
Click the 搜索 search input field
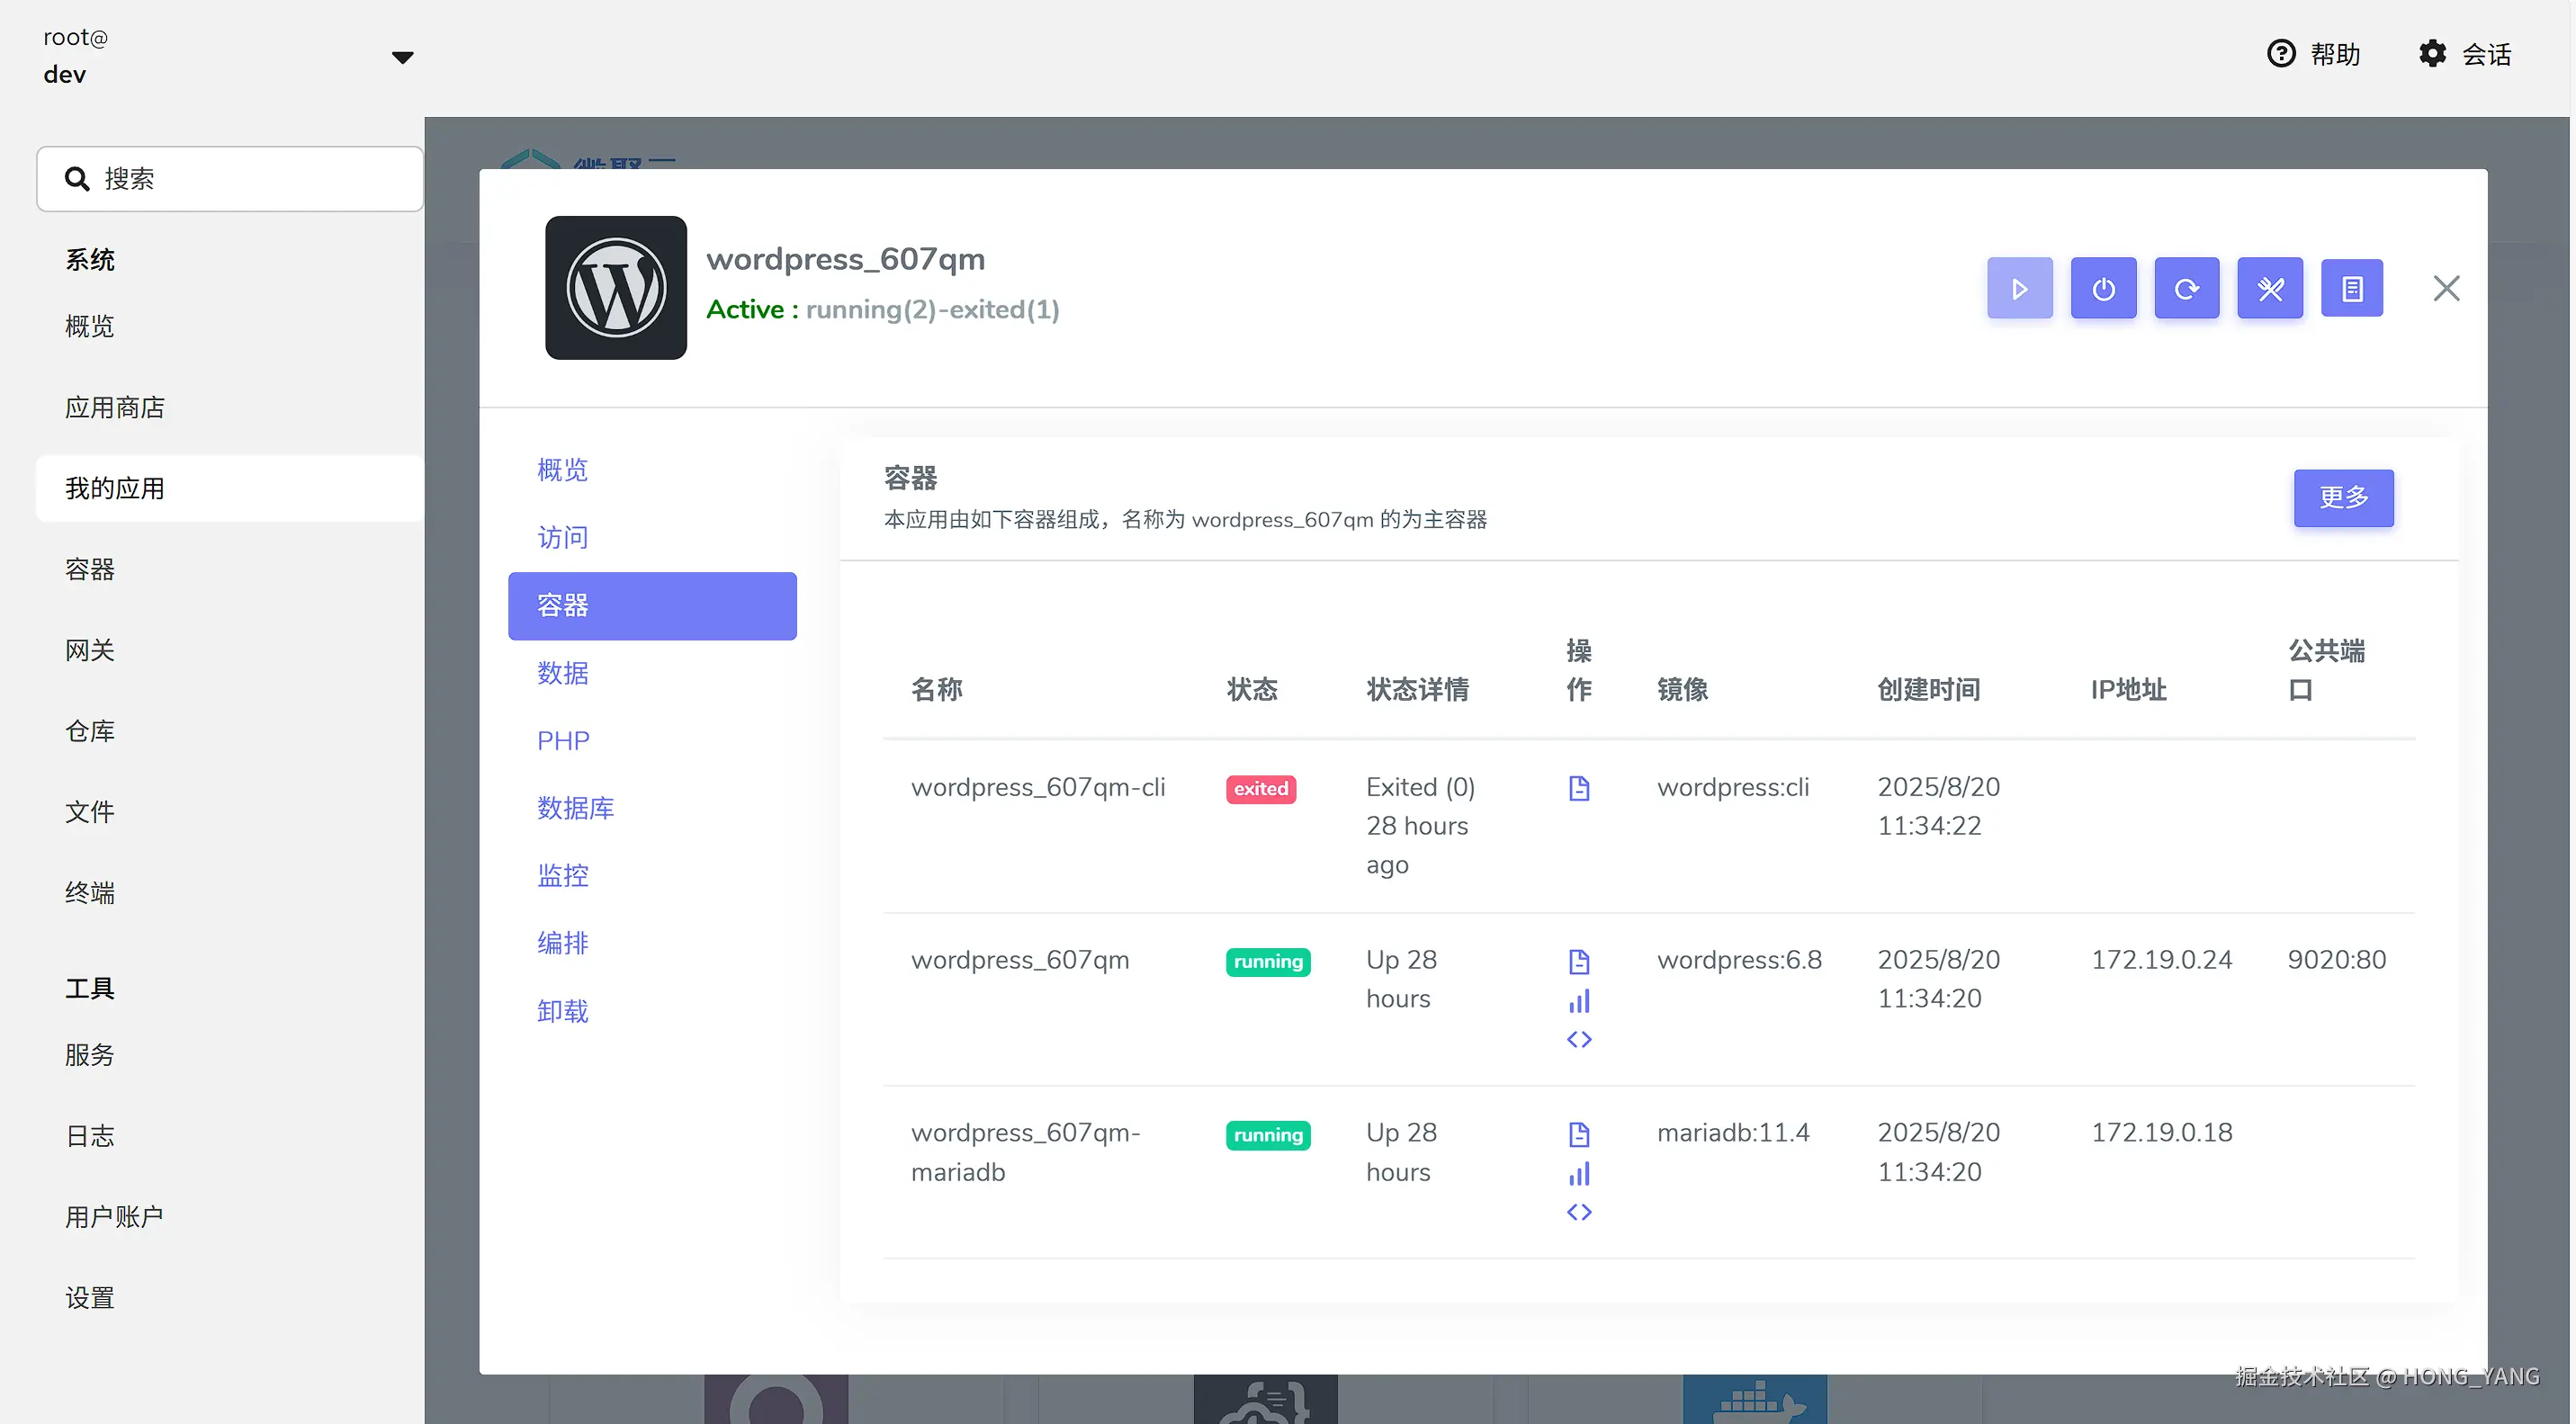pos(230,179)
